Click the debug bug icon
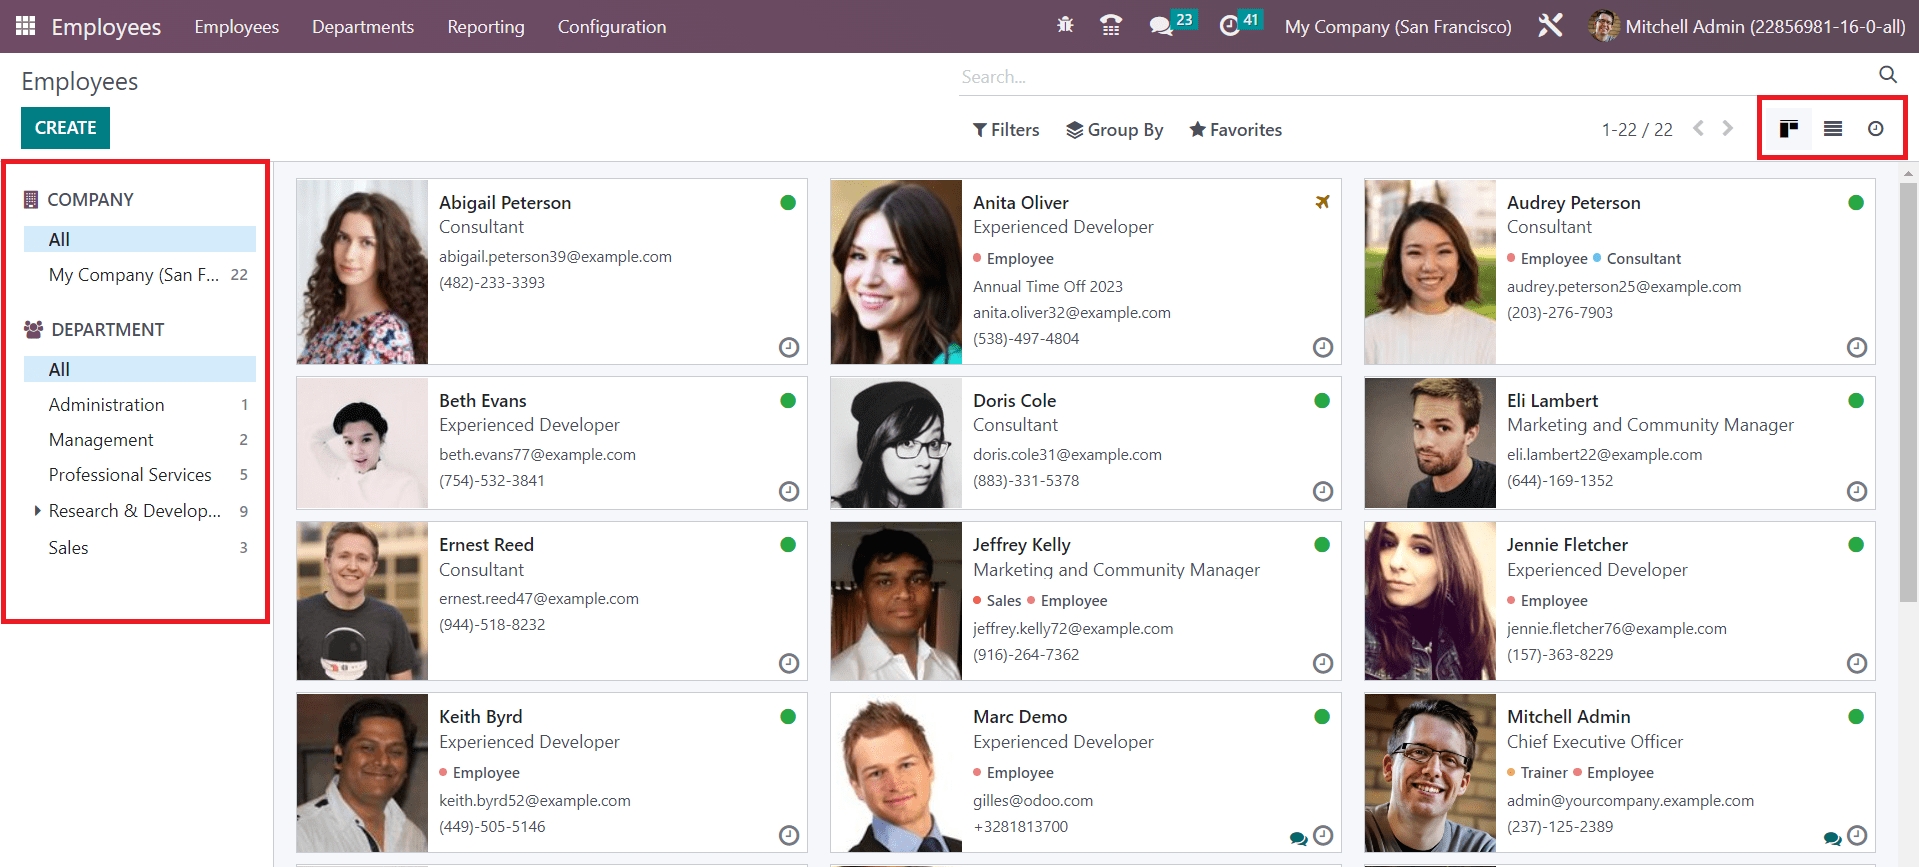Viewport: 1919px width, 867px height. [x=1065, y=25]
